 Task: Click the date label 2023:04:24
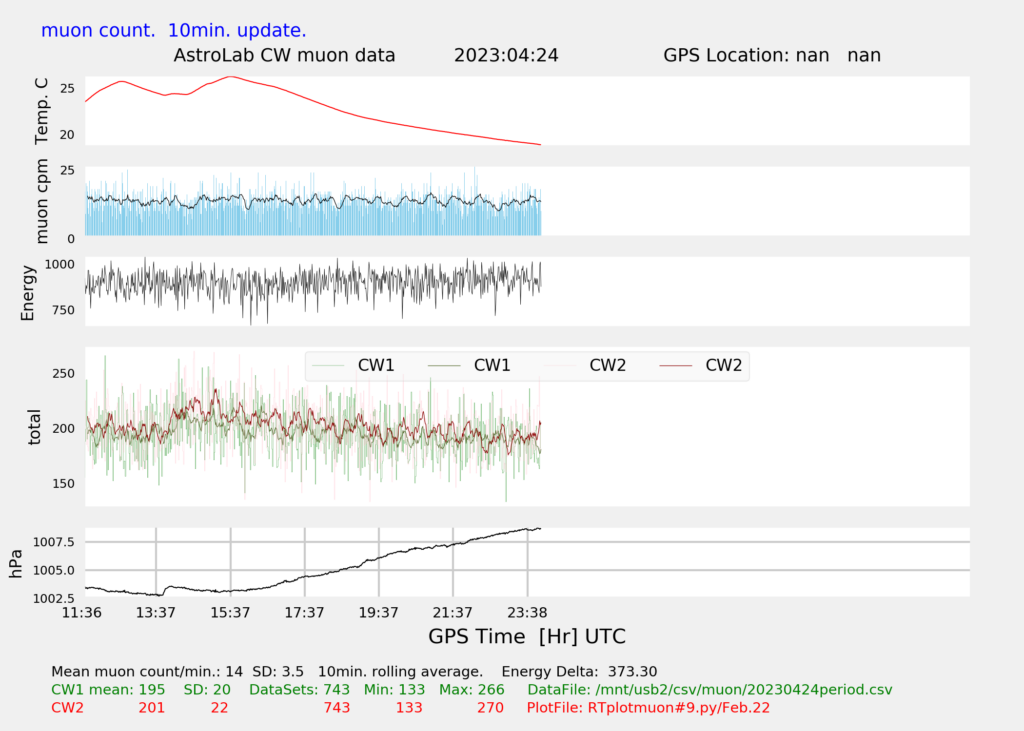tap(506, 56)
